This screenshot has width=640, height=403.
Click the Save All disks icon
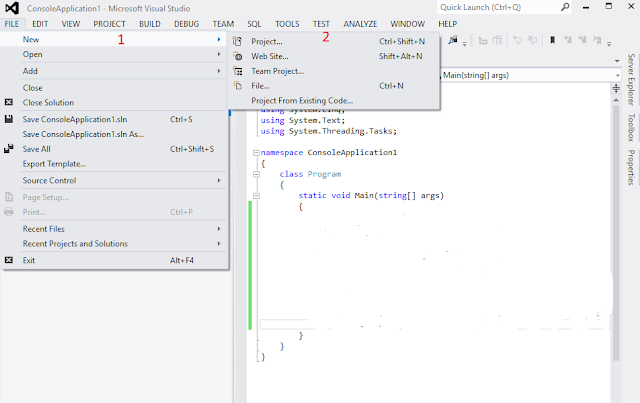(x=9, y=149)
